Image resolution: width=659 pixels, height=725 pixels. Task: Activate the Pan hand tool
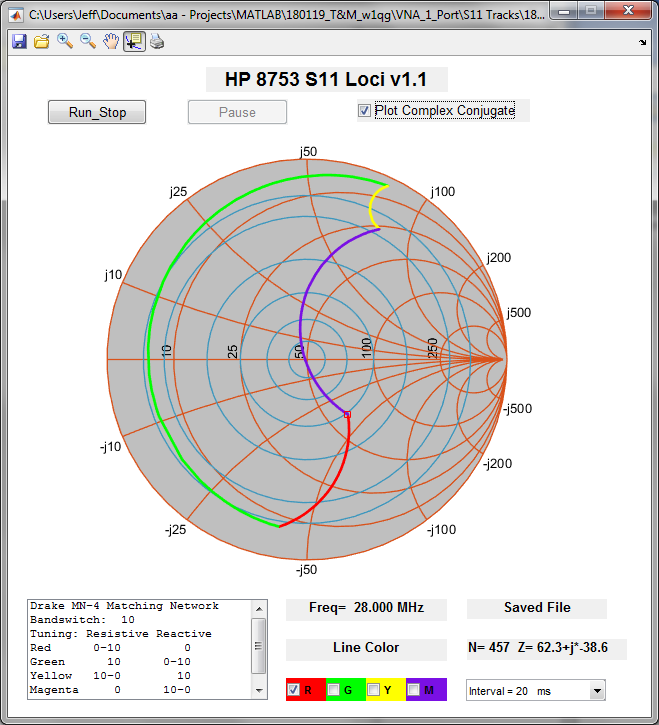tap(111, 42)
